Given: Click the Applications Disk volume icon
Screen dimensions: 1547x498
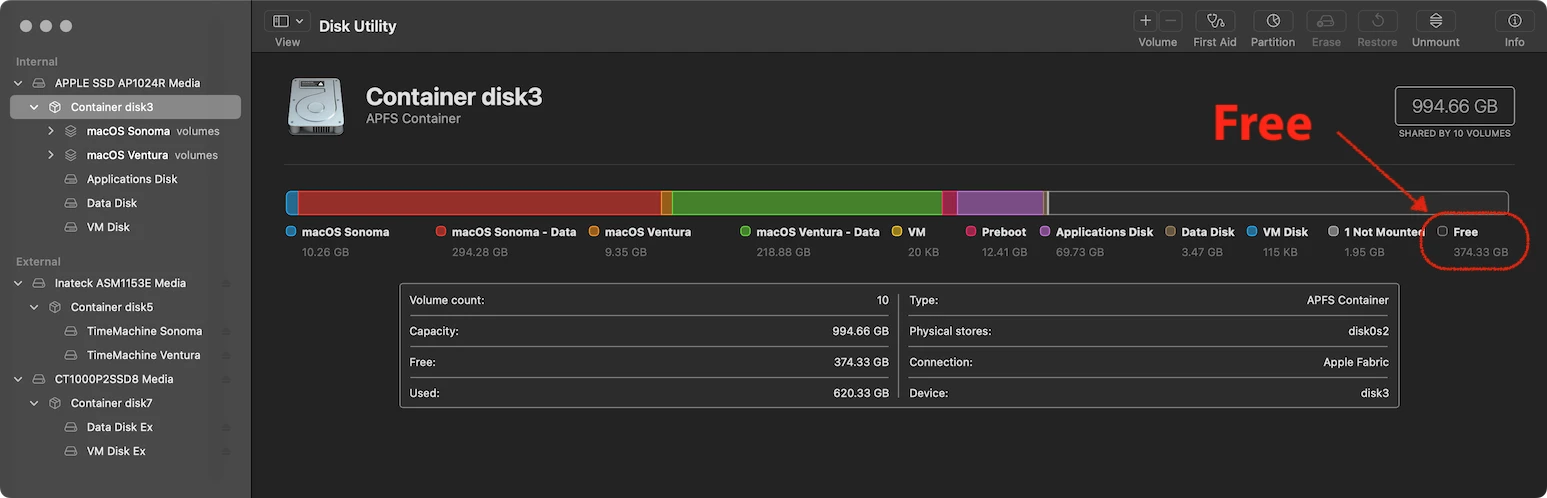Looking at the screenshot, I should click(71, 179).
